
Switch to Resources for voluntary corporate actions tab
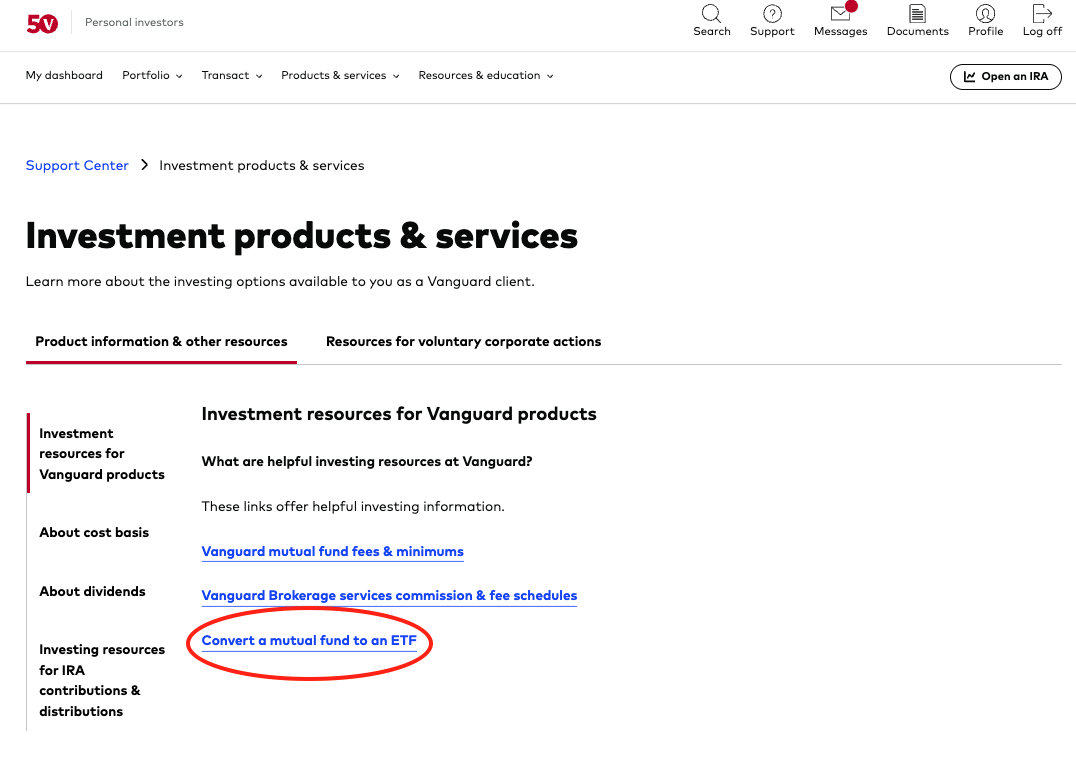pos(463,342)
